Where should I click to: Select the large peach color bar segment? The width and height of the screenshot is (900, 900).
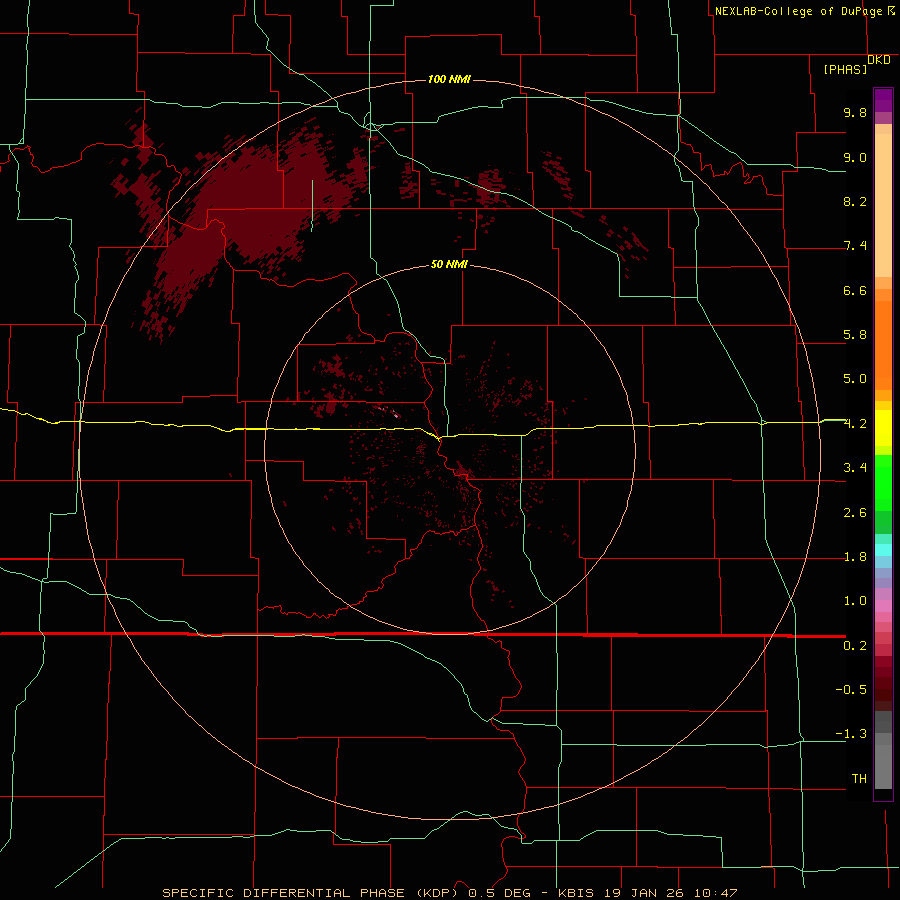pyautogui.click(x=883, y=205)
